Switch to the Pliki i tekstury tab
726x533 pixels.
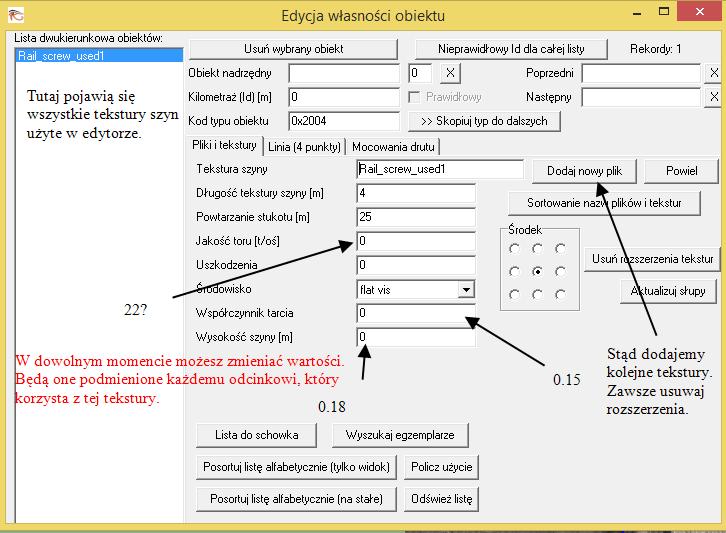225,145
